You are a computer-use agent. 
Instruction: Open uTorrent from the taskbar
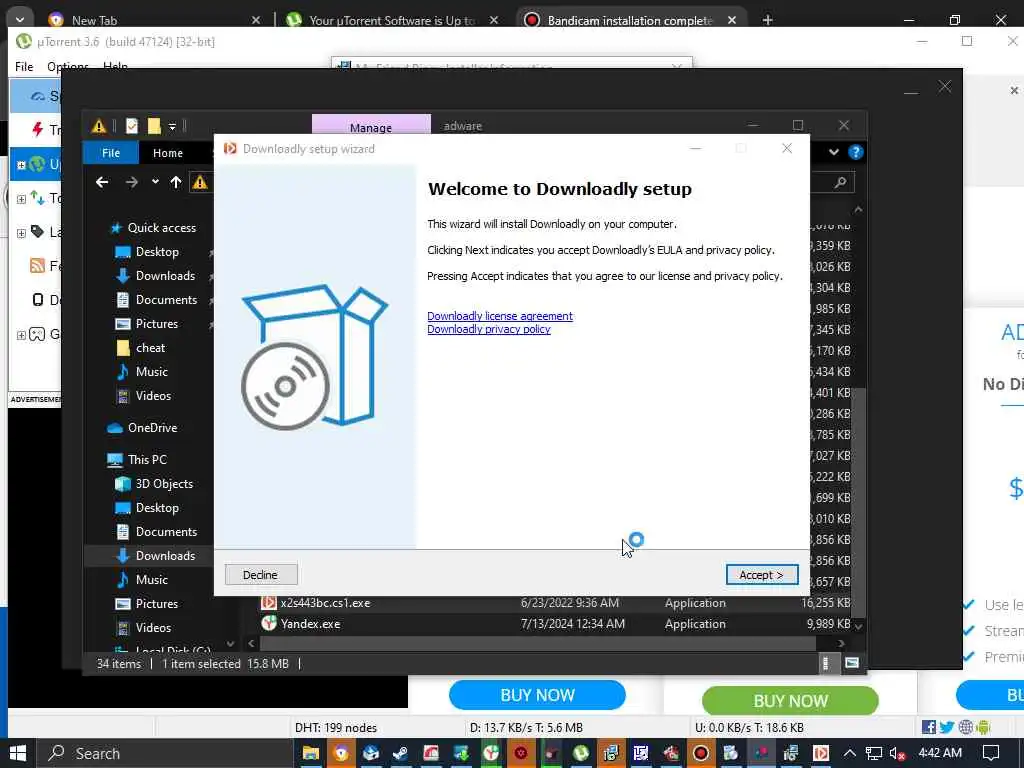click(581, 754)
